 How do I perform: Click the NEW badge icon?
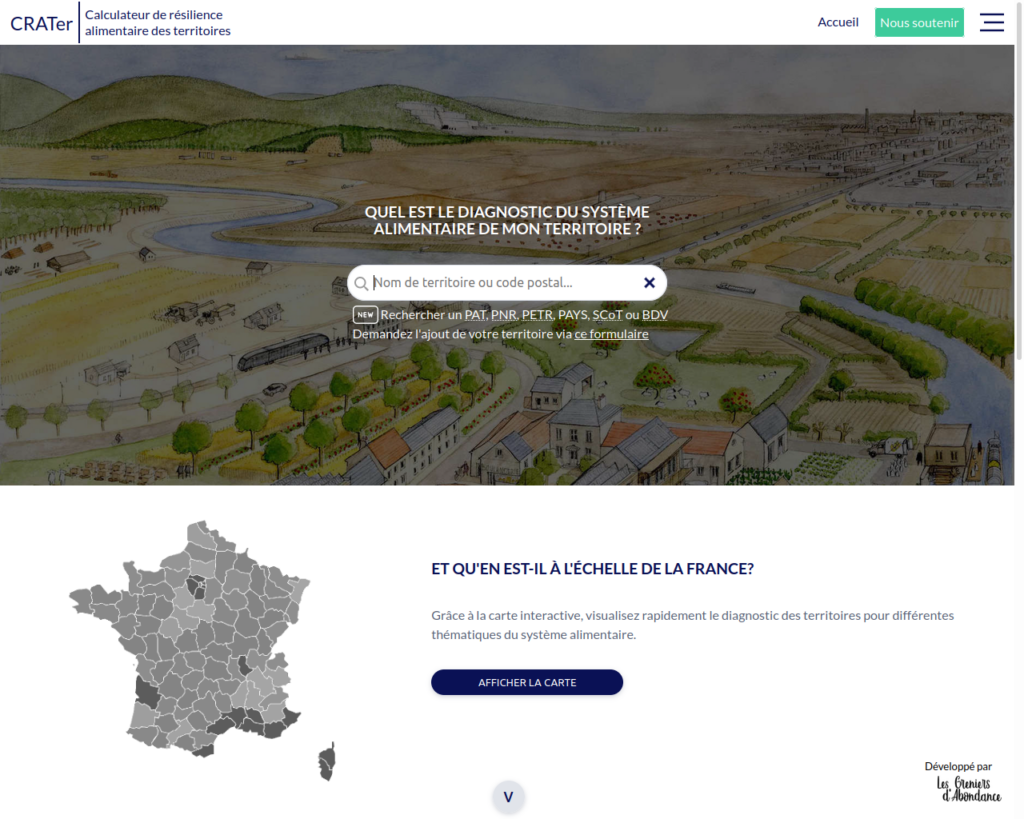[365, 314]
